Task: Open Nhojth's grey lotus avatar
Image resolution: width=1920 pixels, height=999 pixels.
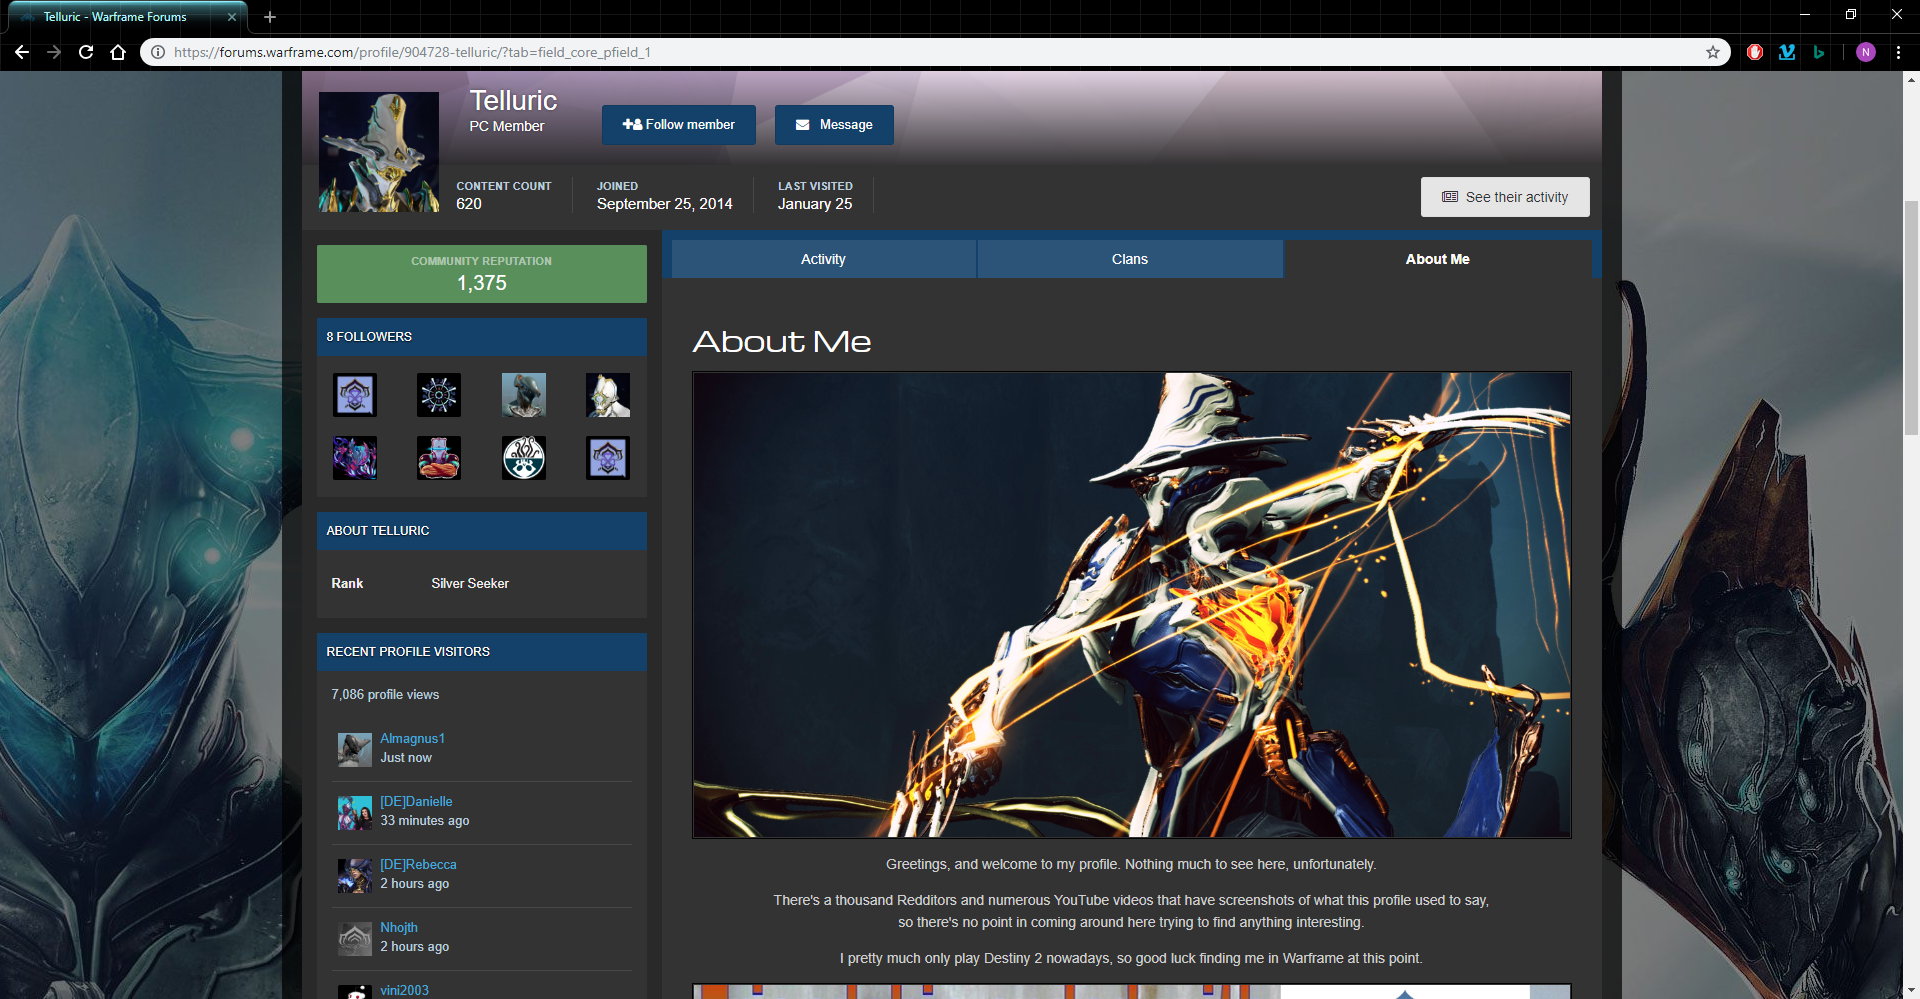Action: [355, 938]
